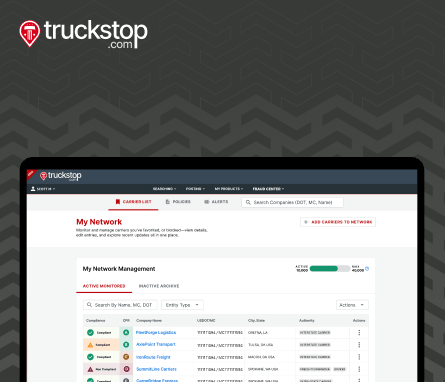Click Add Carriers to Network button
The image size is (445, 382).
pos(338,222)
